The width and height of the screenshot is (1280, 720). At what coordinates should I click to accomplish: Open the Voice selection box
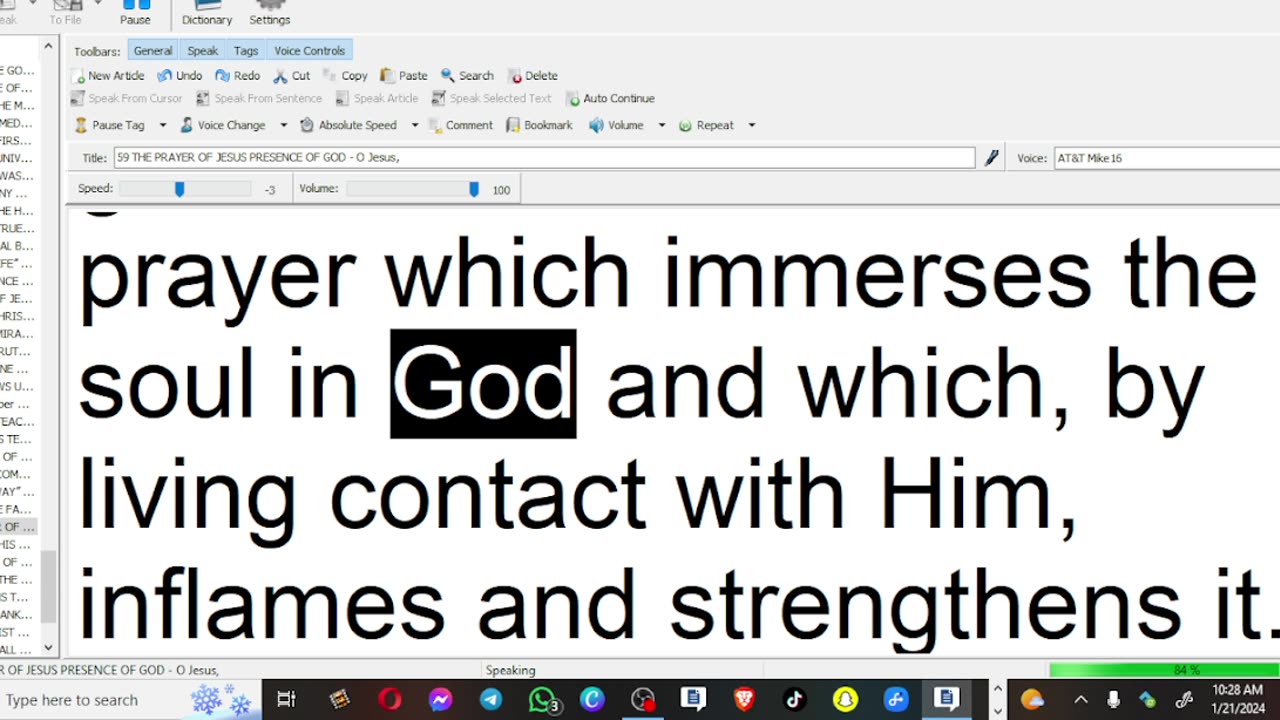[1167, 158]
